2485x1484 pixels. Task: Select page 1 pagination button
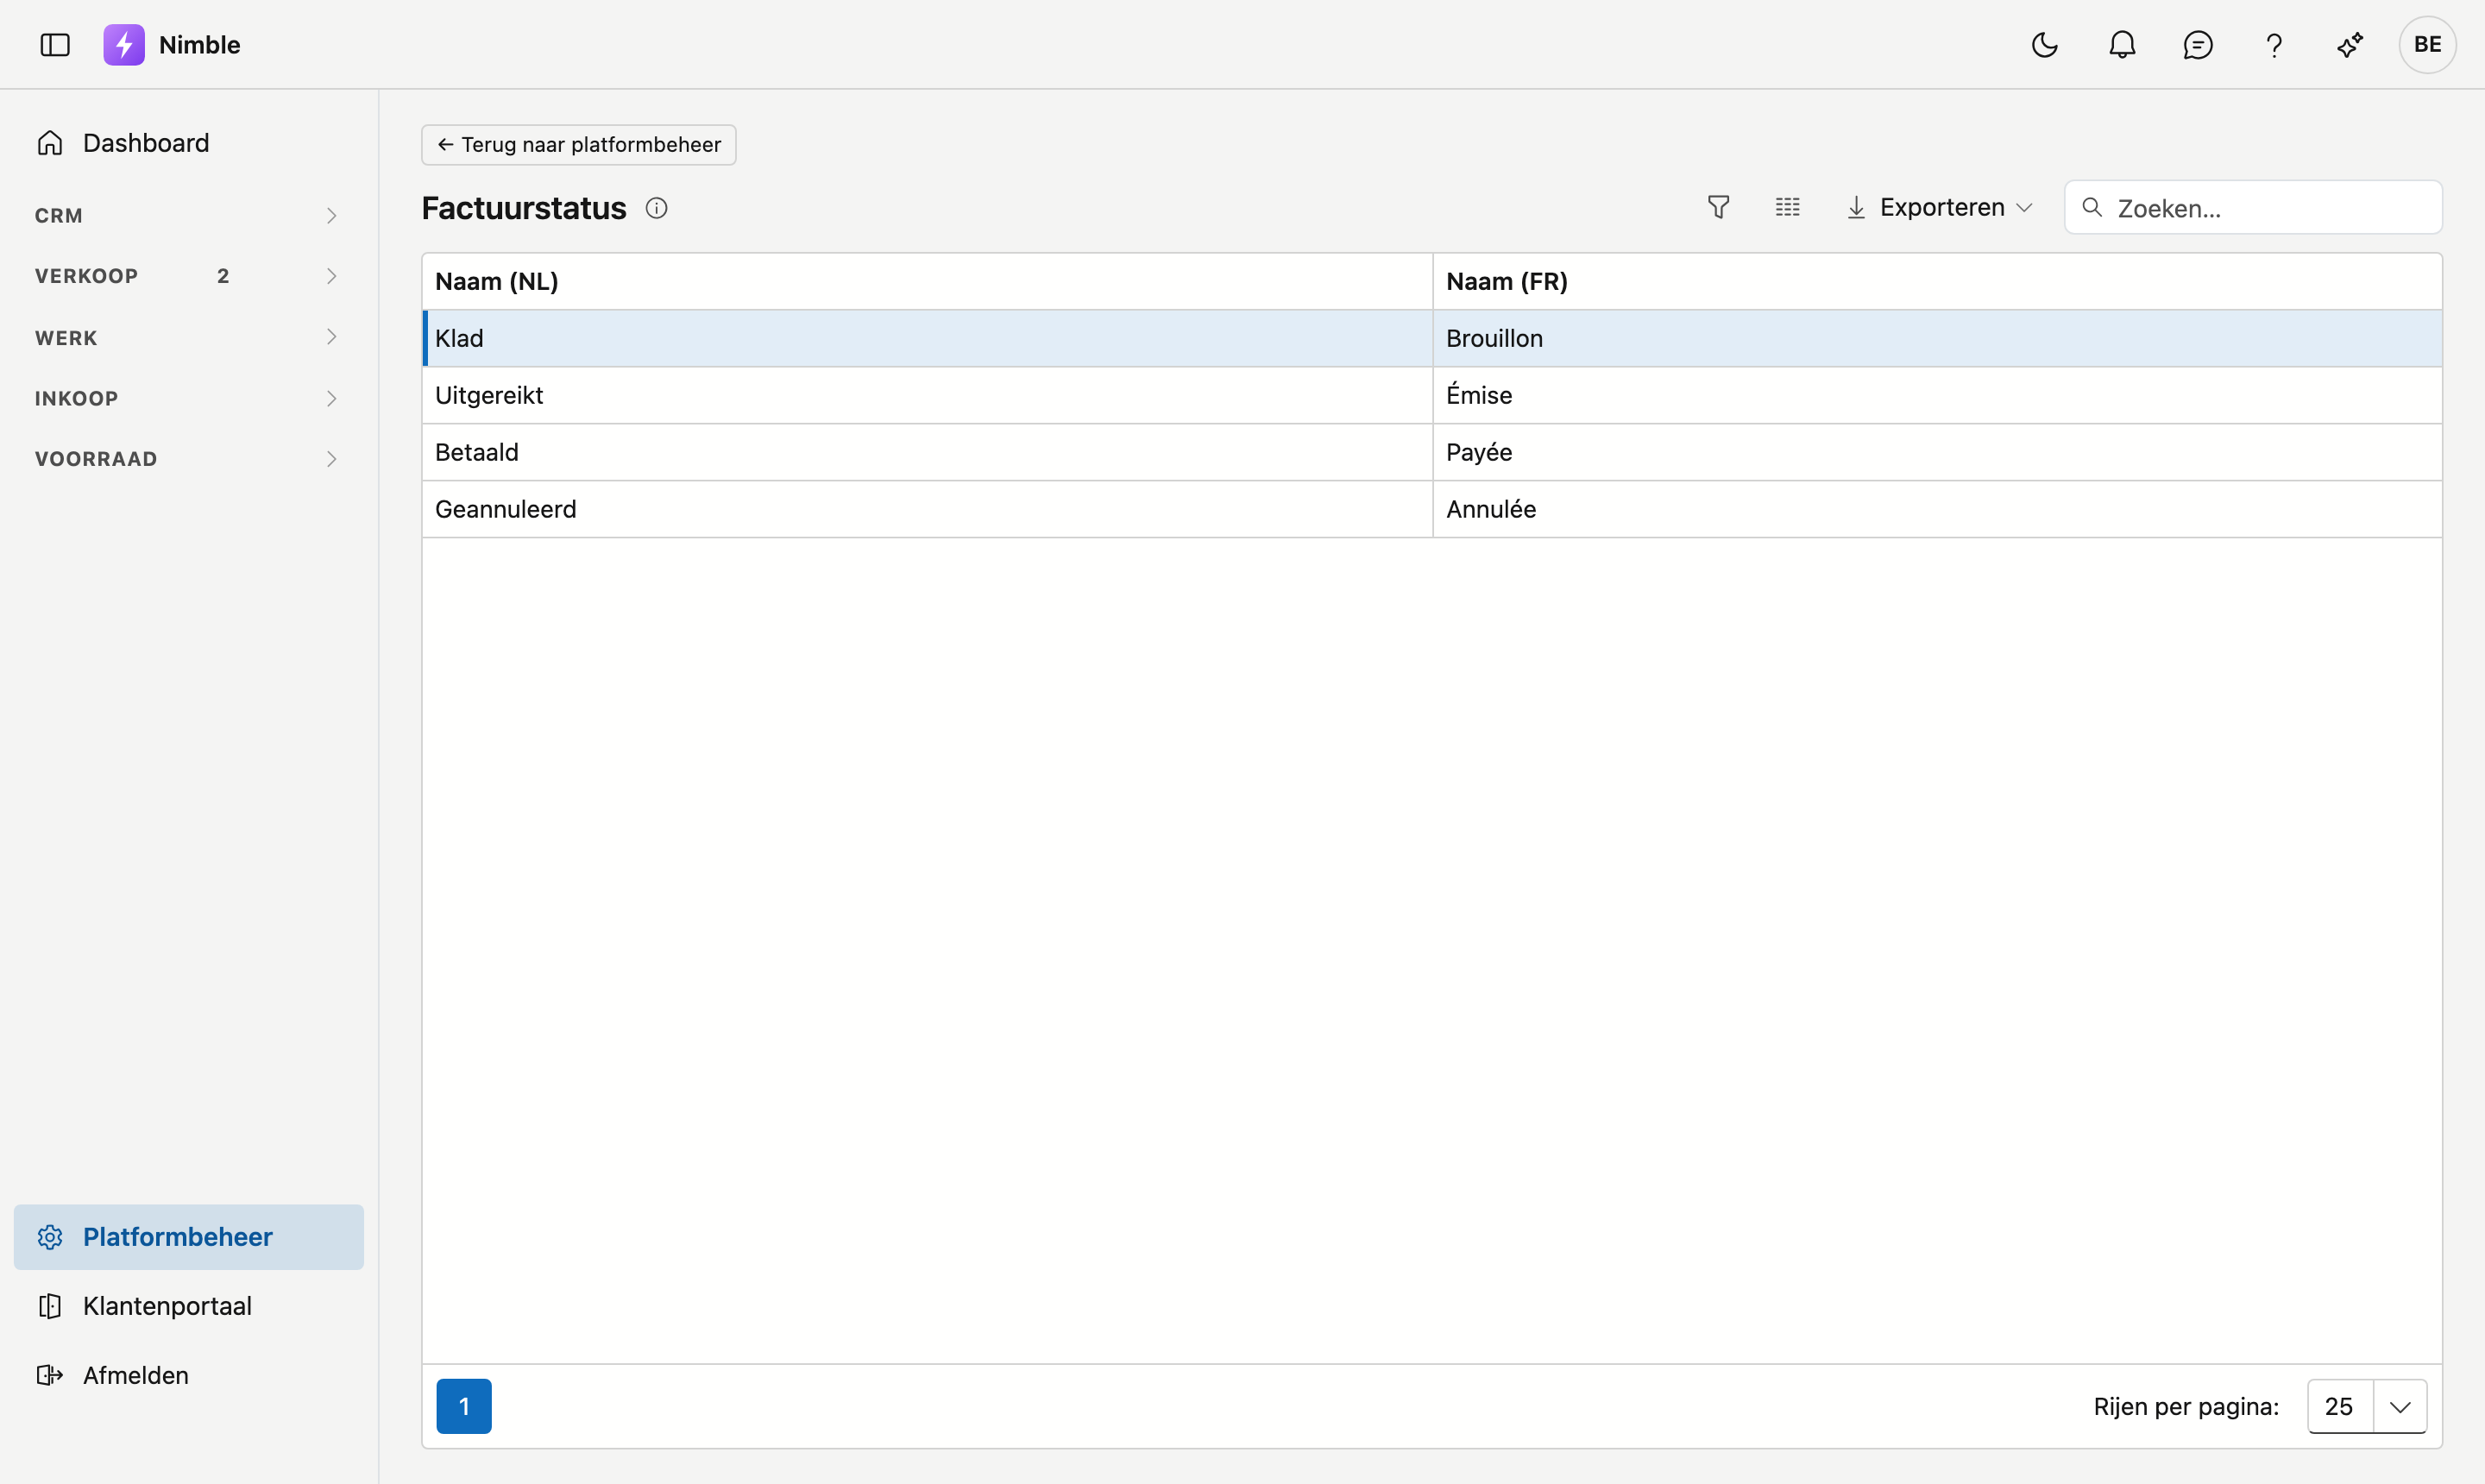464,1406
